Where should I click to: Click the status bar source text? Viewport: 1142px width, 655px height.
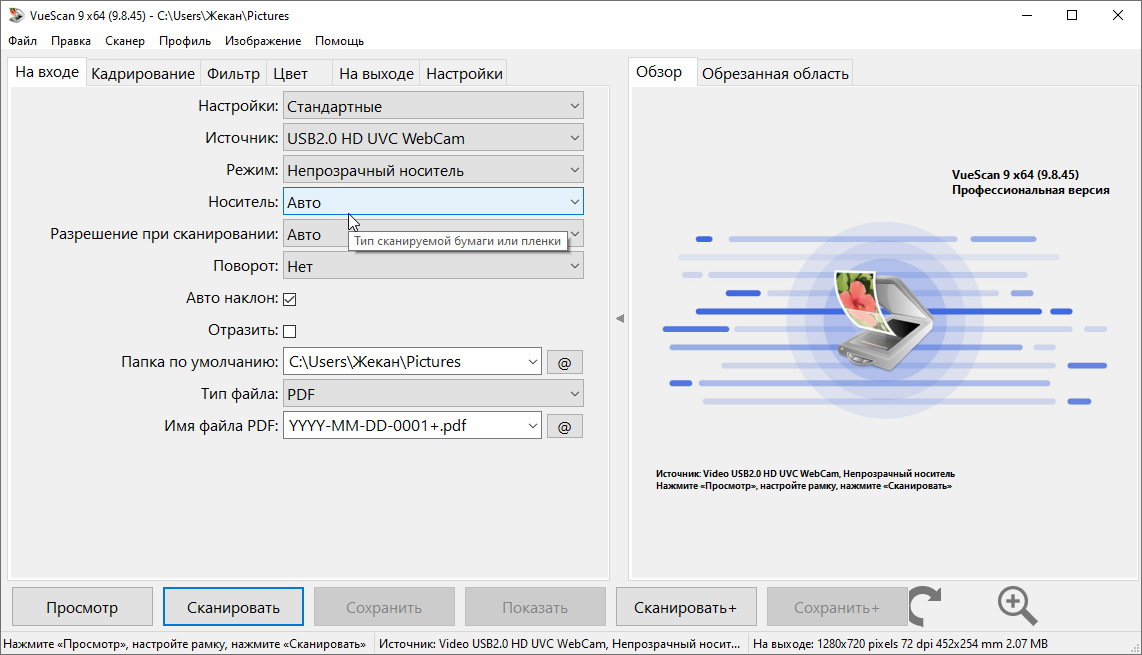(559, 644)
